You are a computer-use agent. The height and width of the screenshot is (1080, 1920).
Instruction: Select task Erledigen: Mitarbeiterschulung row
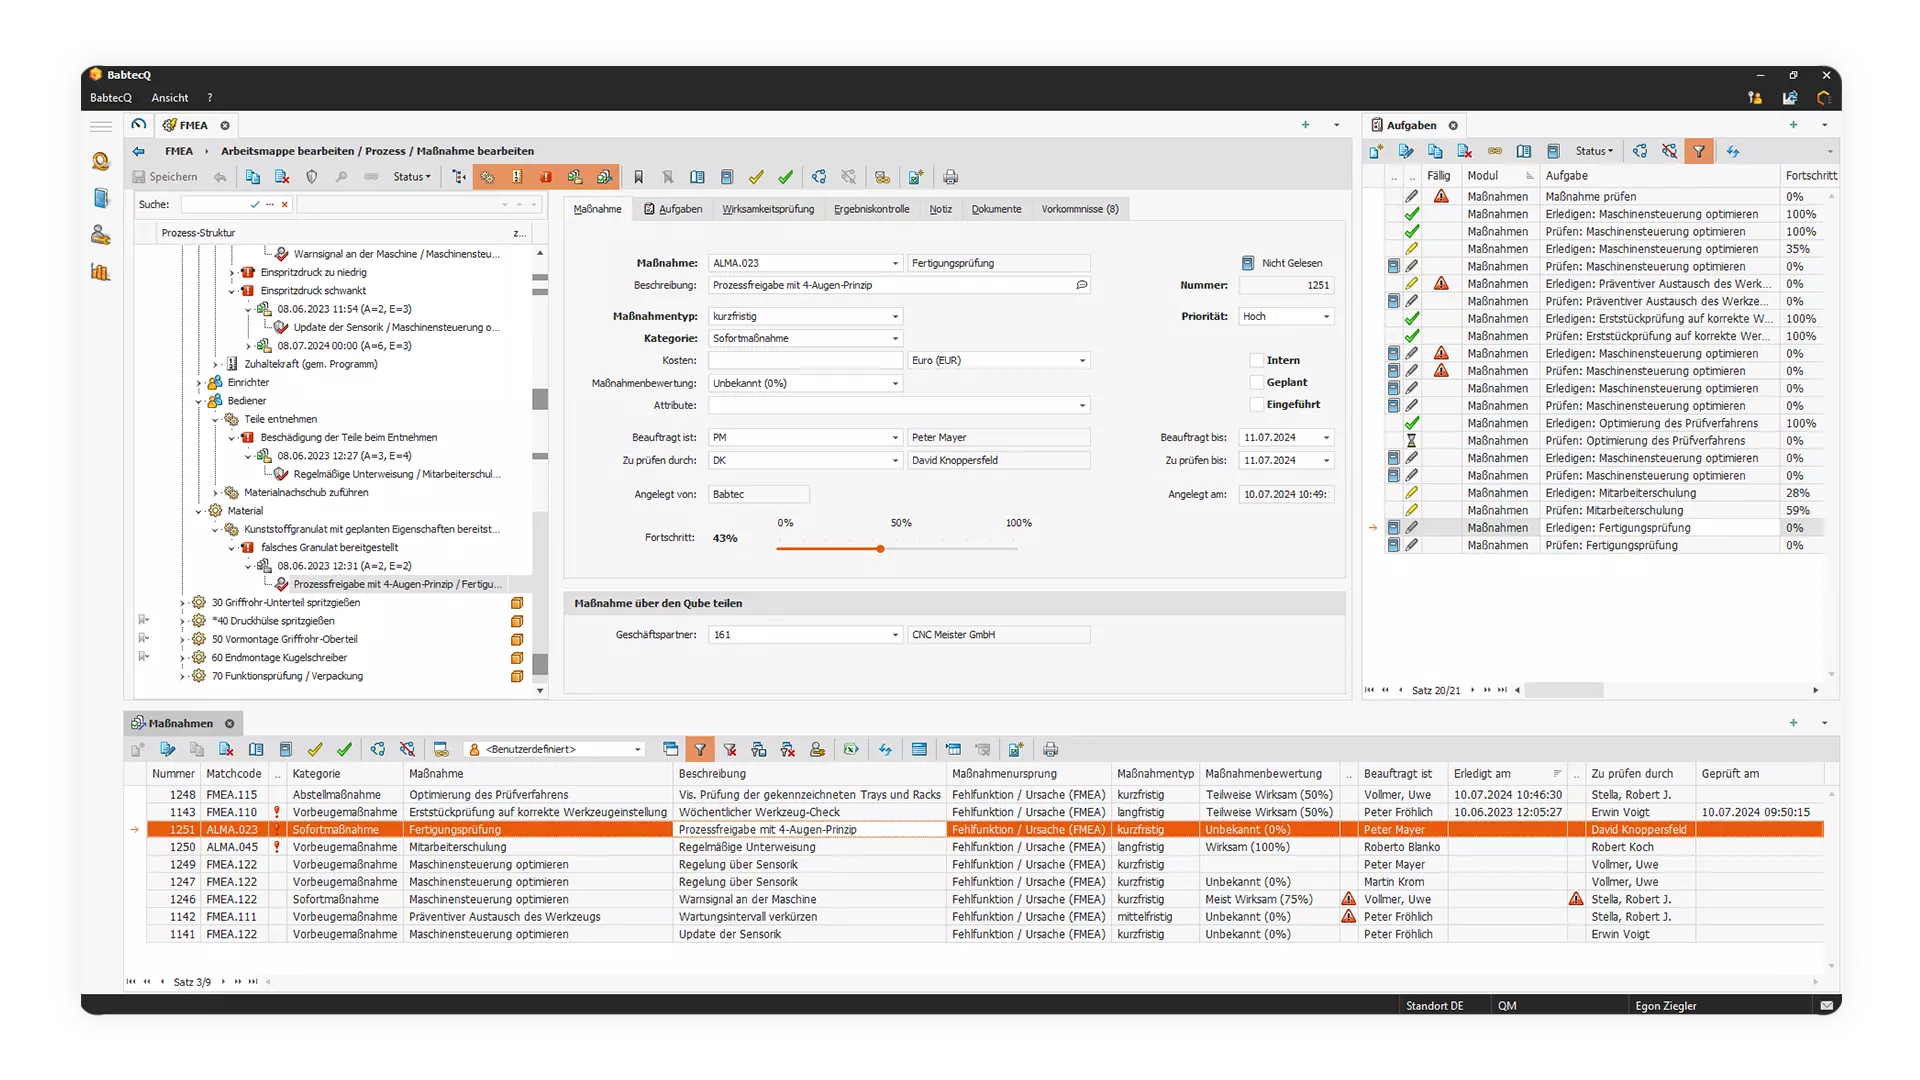click(x=1603, y=493)
